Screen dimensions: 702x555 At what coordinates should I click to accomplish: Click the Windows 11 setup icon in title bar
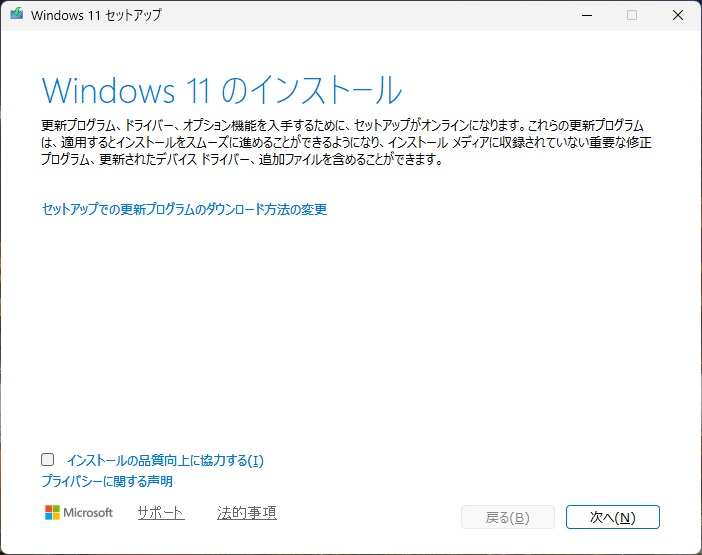[x=16, y=15]
